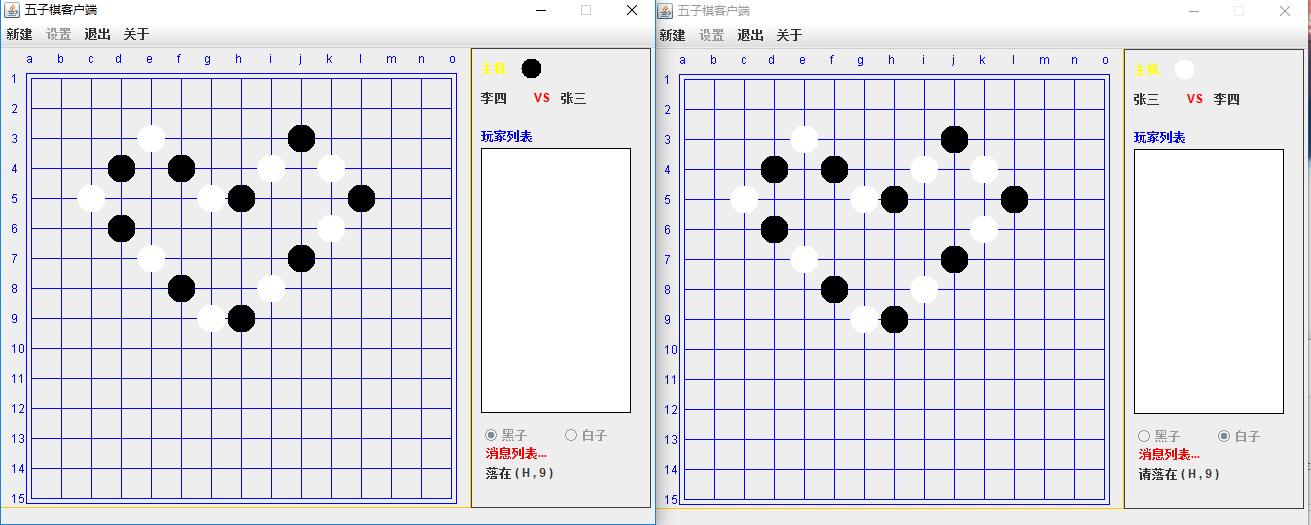Click white stone at c5 on left board

(x=91, y=198)
